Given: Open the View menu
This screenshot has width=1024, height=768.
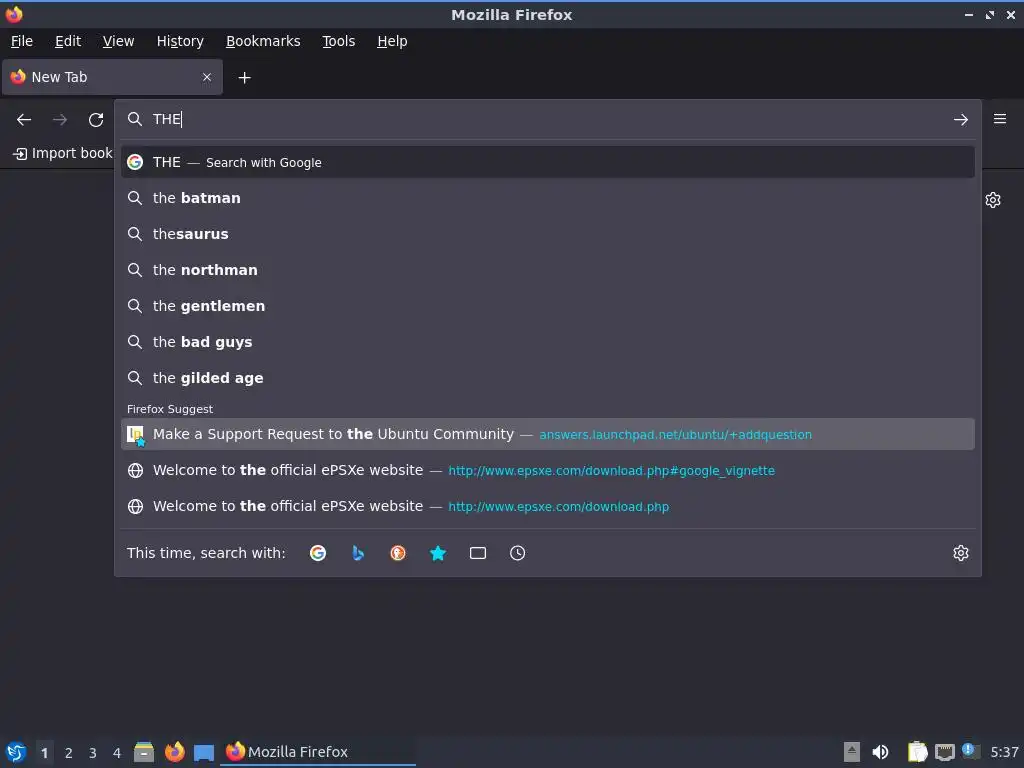Looking at the screenshot, I should pyautogui.click(x=118, y=41).
